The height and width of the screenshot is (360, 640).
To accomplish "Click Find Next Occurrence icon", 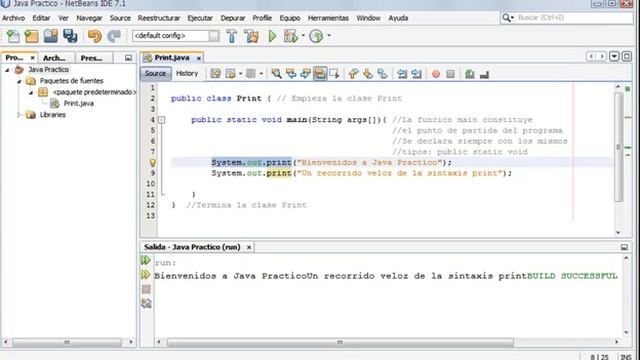I will pos(305,74).
